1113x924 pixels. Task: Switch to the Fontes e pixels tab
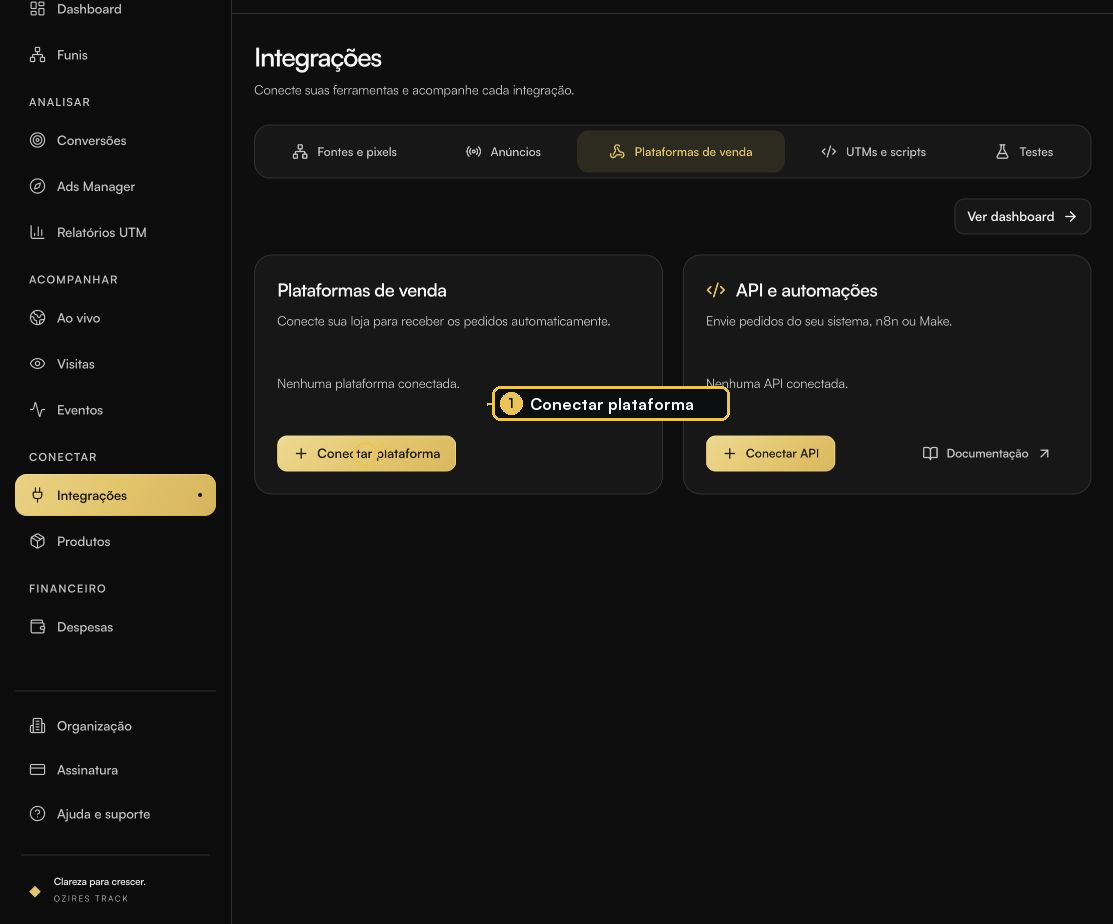tap(345, 151)
